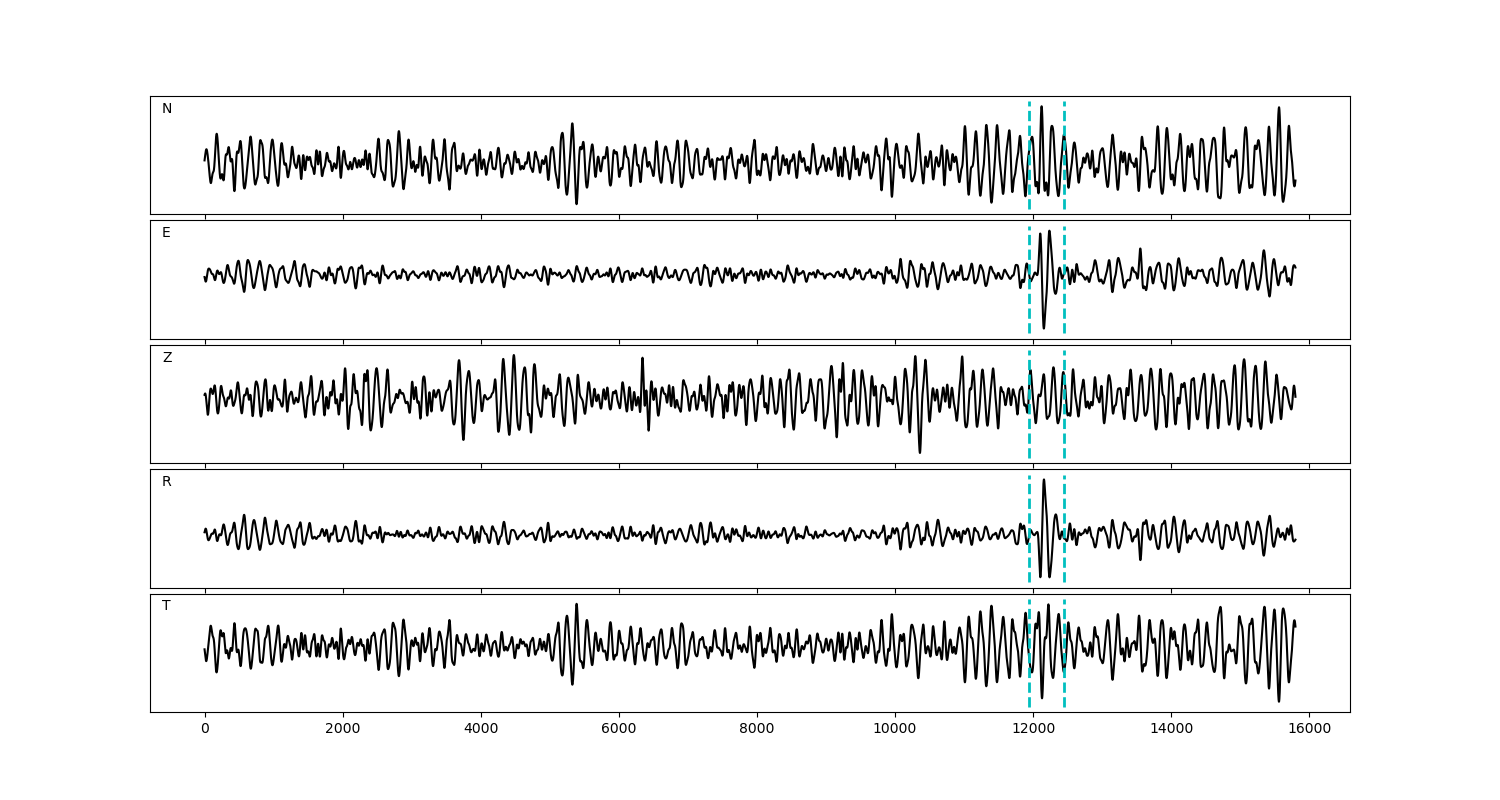Click the N component label in top panel

click(167, 109)
